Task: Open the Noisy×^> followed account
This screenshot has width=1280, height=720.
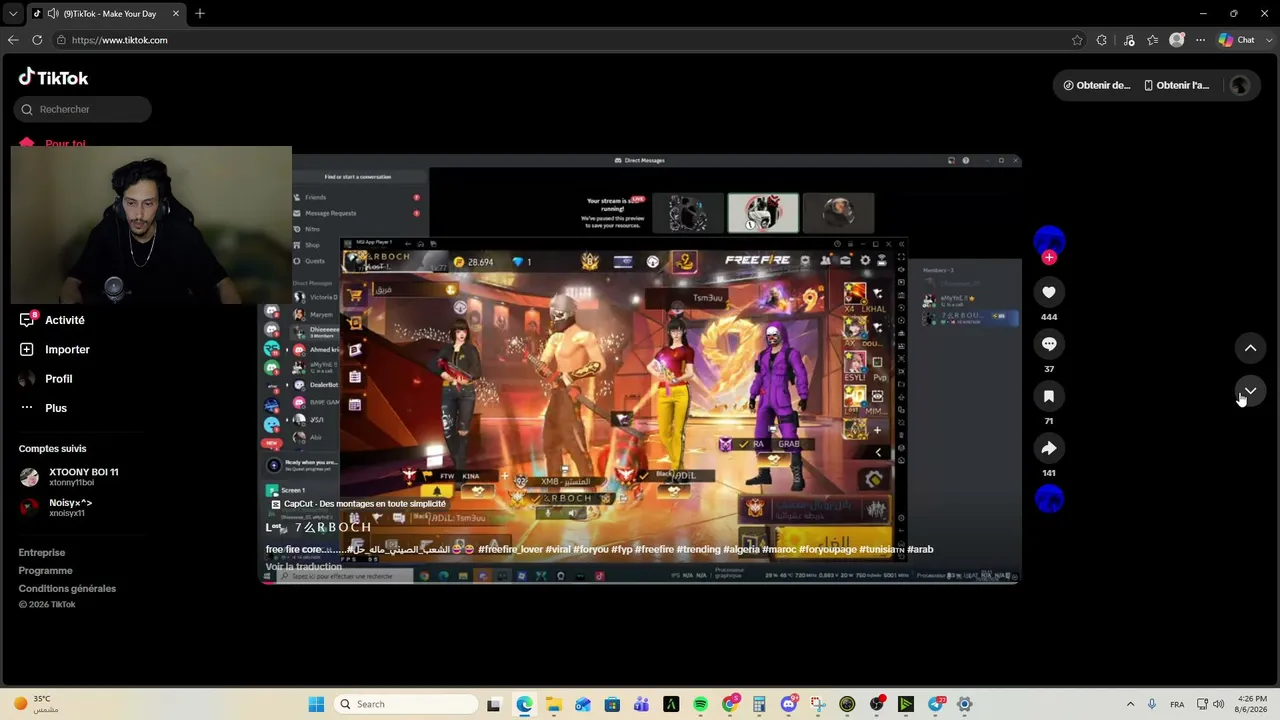Action: pyautogui.click(x=57, y=507)
